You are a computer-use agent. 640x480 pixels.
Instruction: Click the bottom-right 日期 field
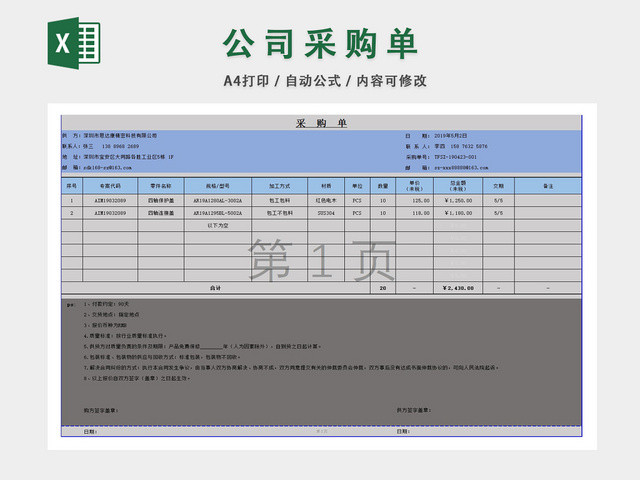(403, 431)
